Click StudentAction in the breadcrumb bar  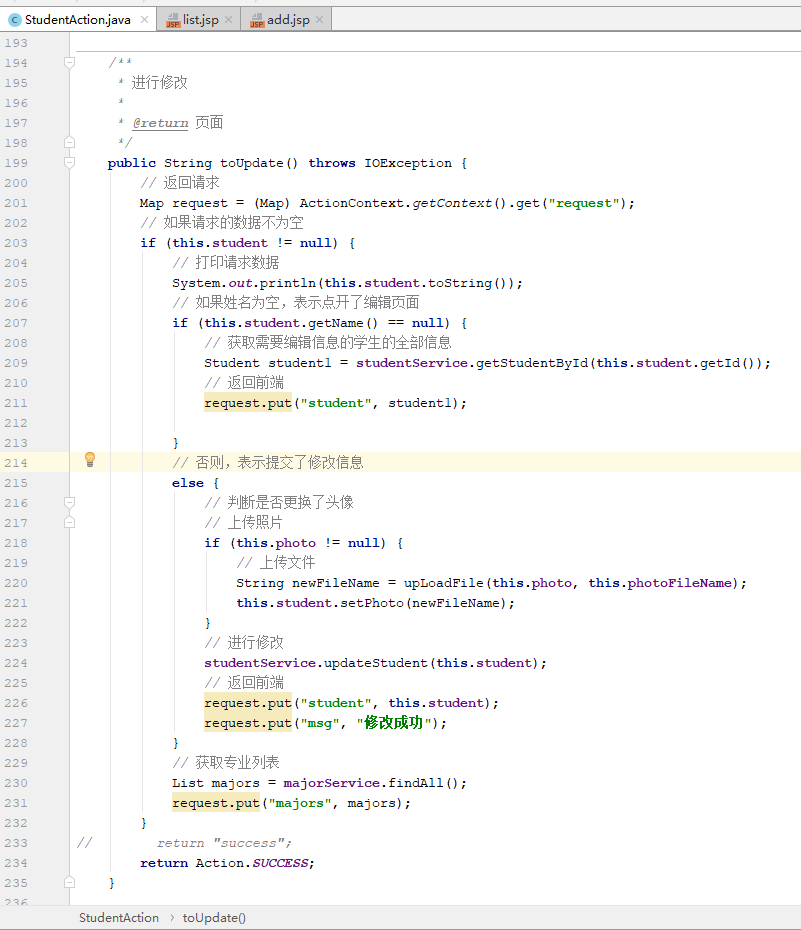[x=117, y=917]
